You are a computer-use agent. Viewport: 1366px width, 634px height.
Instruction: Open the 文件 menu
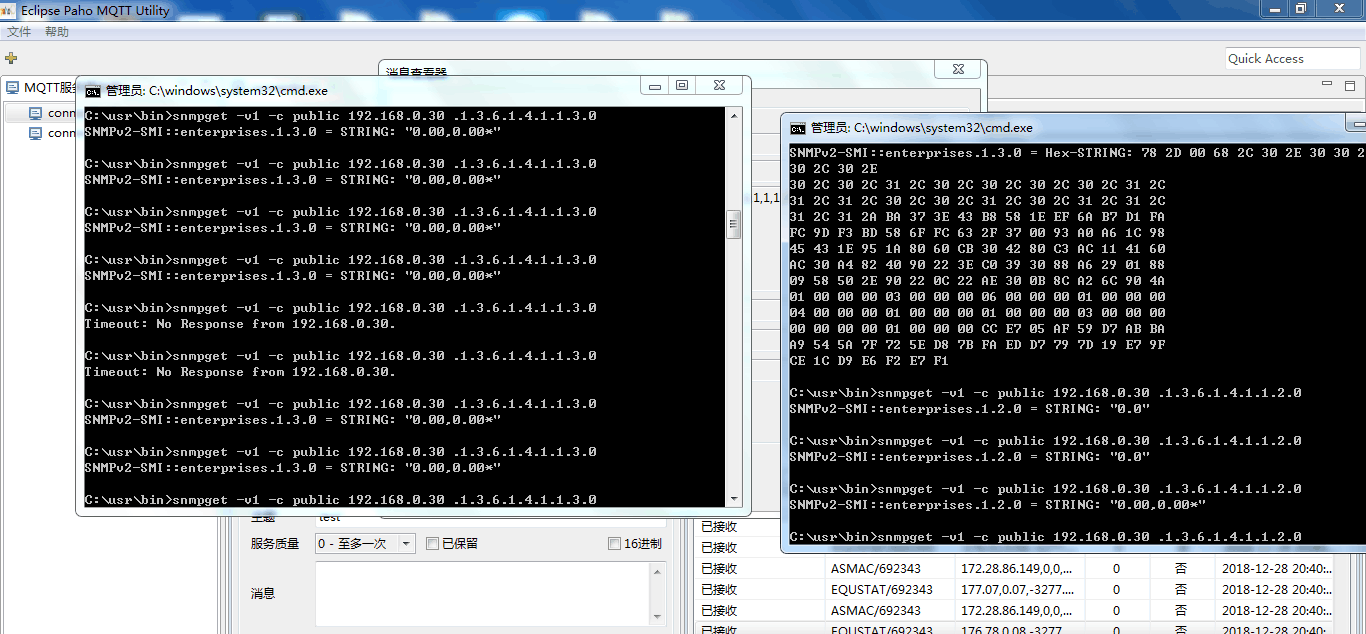pos(18,31)
